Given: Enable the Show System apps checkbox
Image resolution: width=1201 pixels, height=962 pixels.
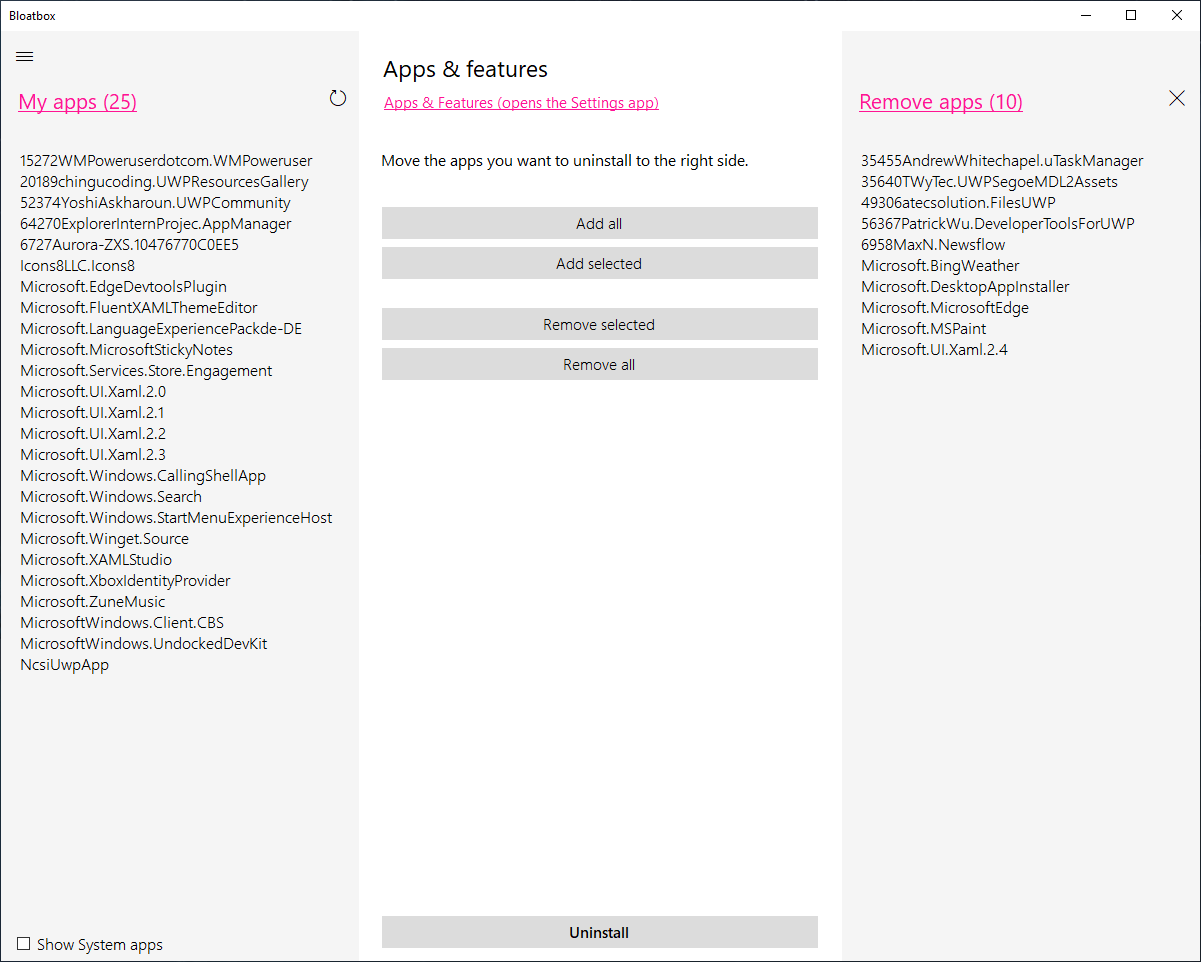Looking at the screenshot, I should [24, 944].
